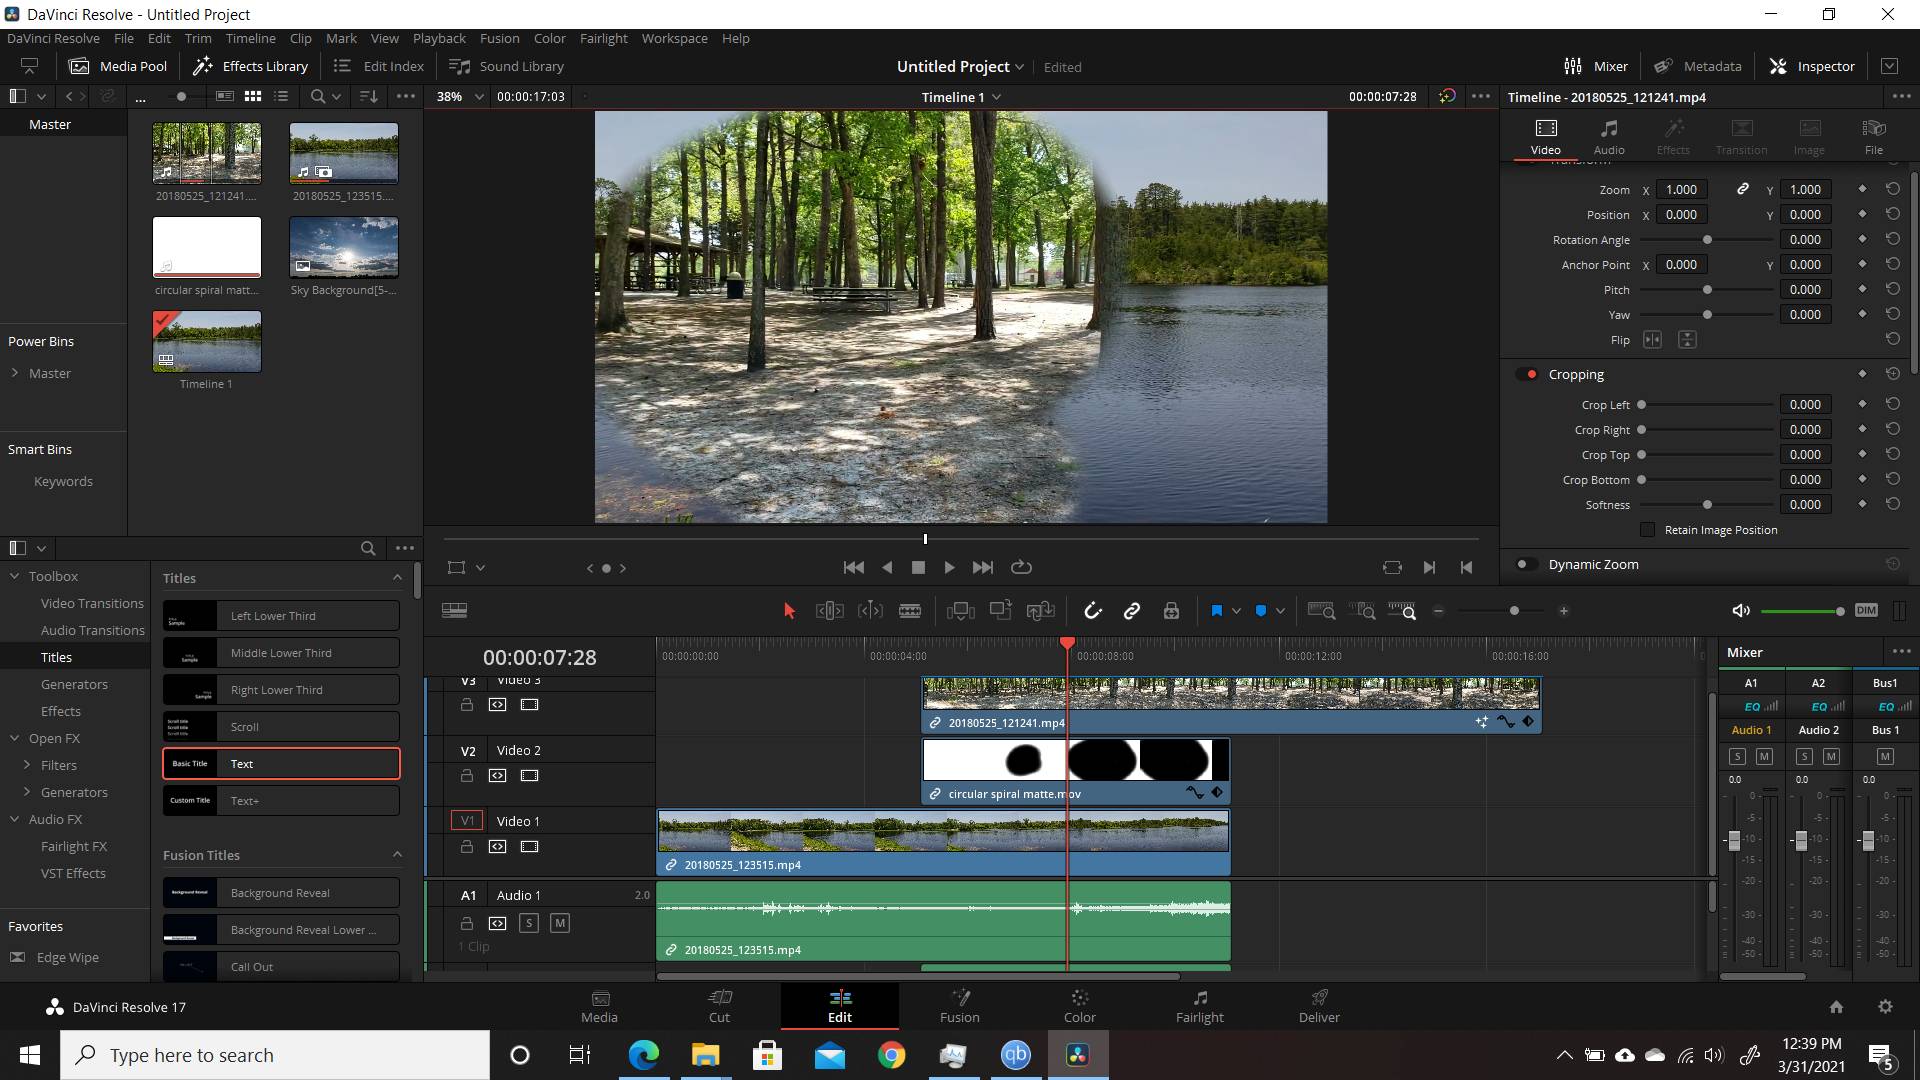
Task: Open Google Chrome from taskbar
Action: tap(891, 1055)
